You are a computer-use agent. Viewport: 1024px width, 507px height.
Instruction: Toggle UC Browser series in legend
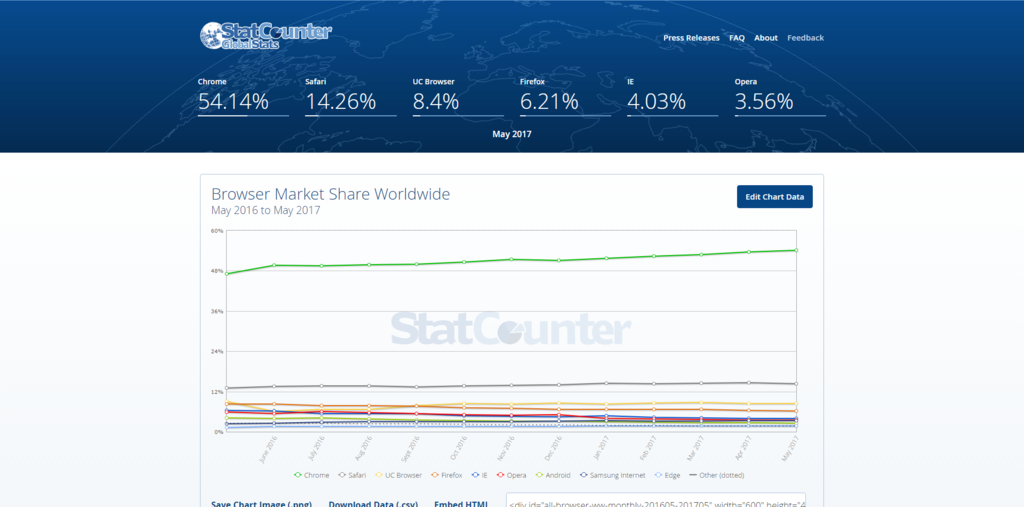[398, 475]
